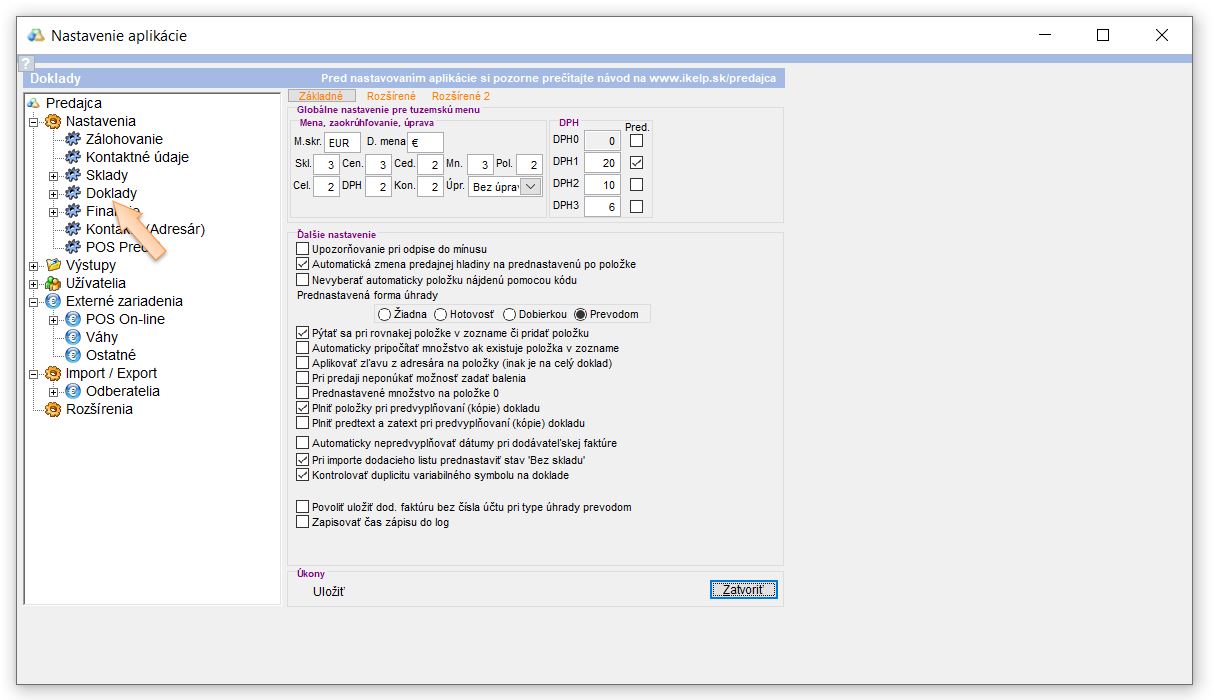
Task: Click the folder icon next to Výstupy
Action: click(53, 265)
